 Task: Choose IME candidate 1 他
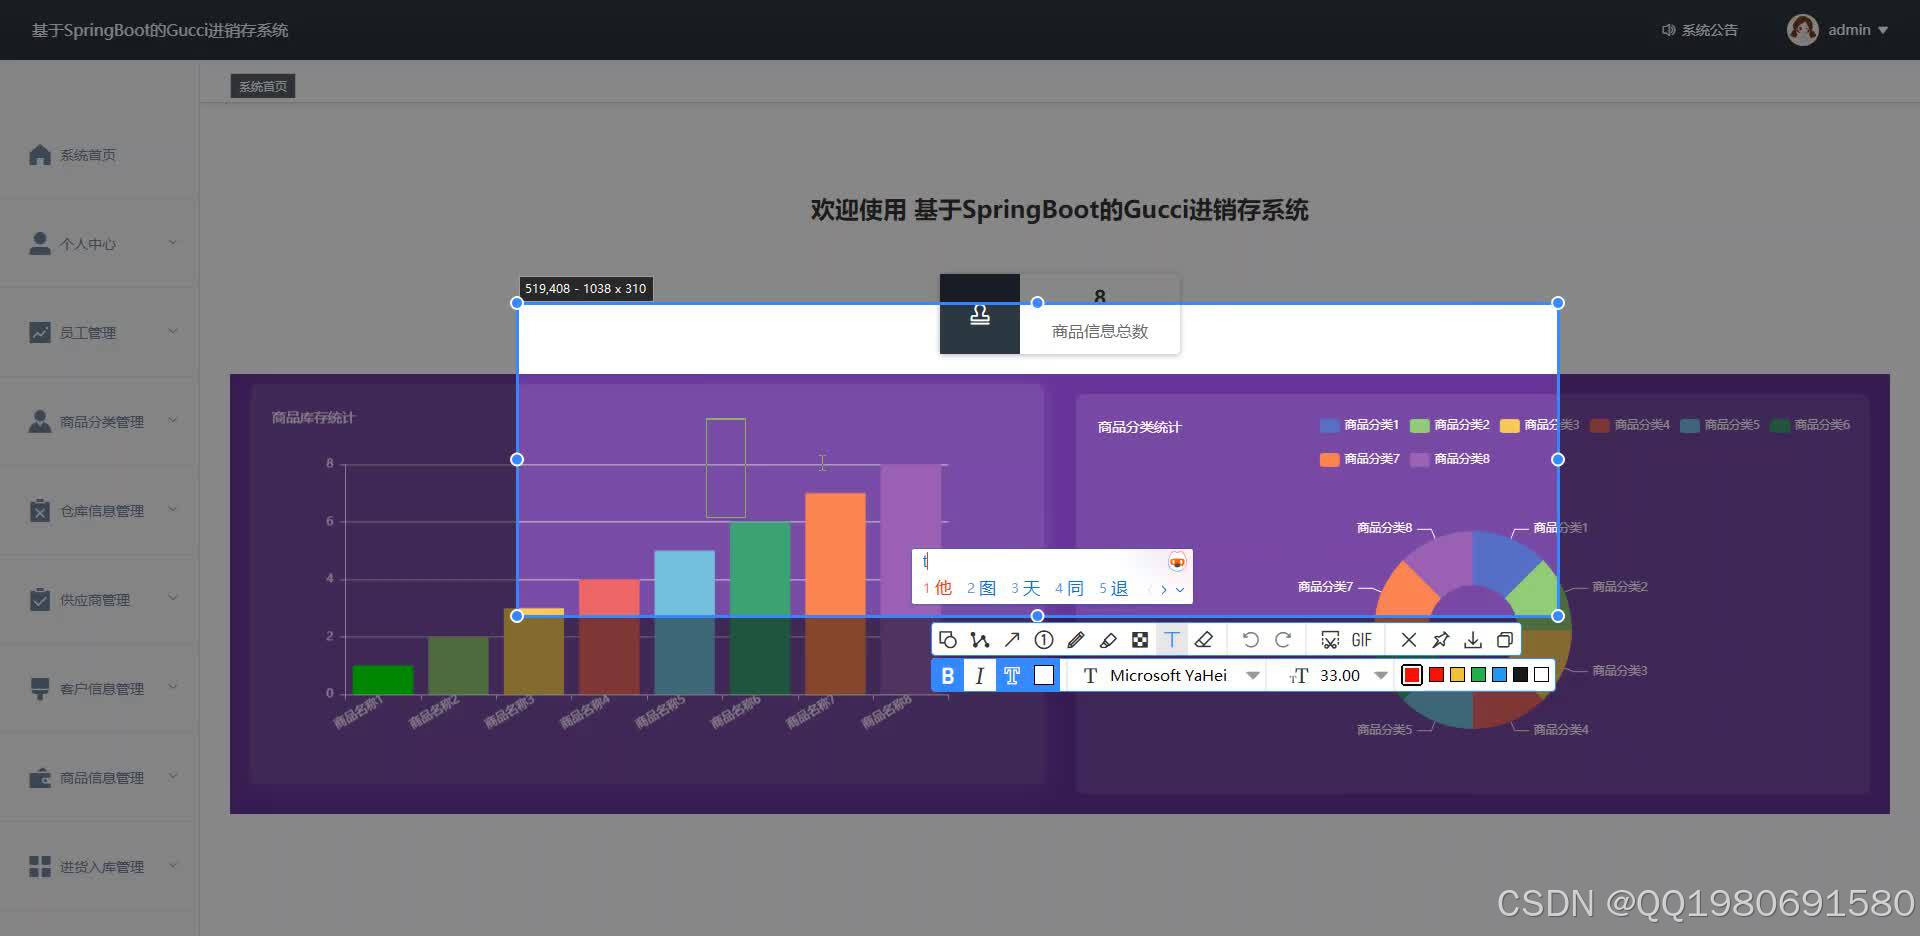pos(937,588)
